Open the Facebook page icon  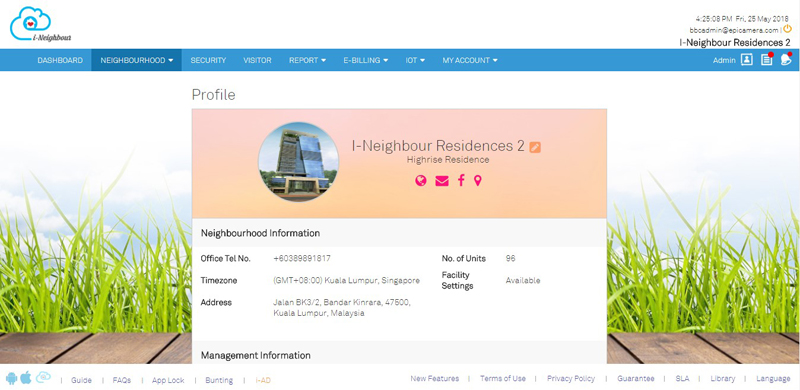point(461,180)
